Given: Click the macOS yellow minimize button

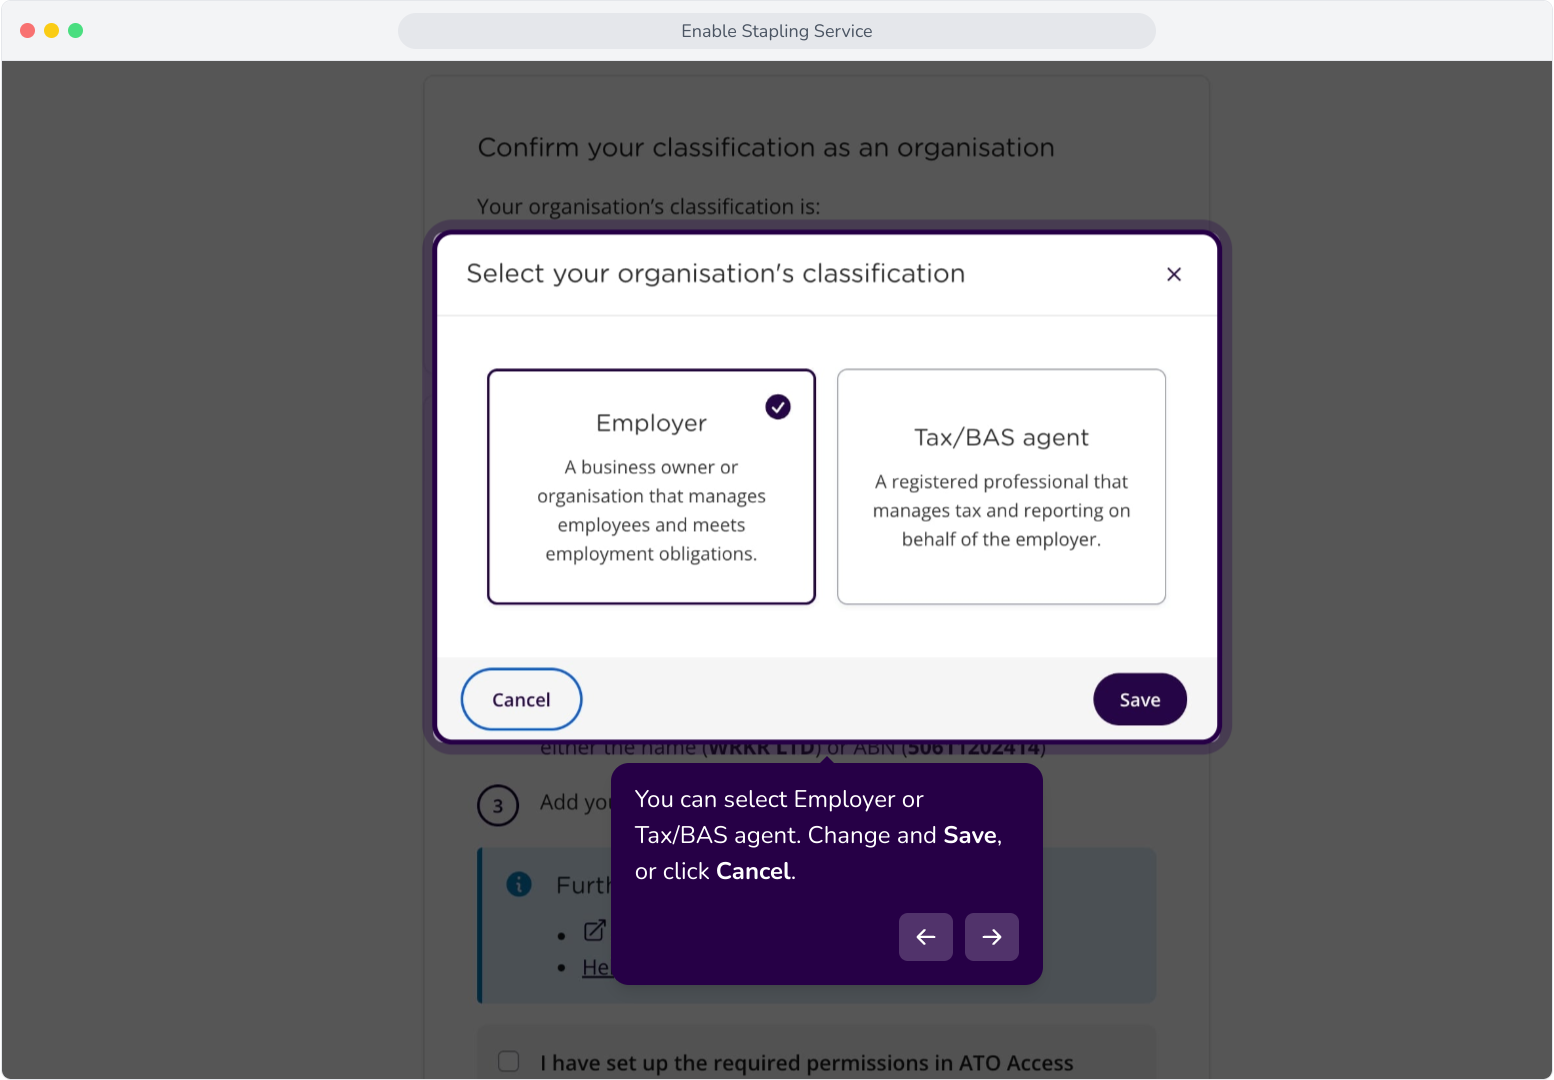Looking at the screenshot, I should [x=51, y=31].
